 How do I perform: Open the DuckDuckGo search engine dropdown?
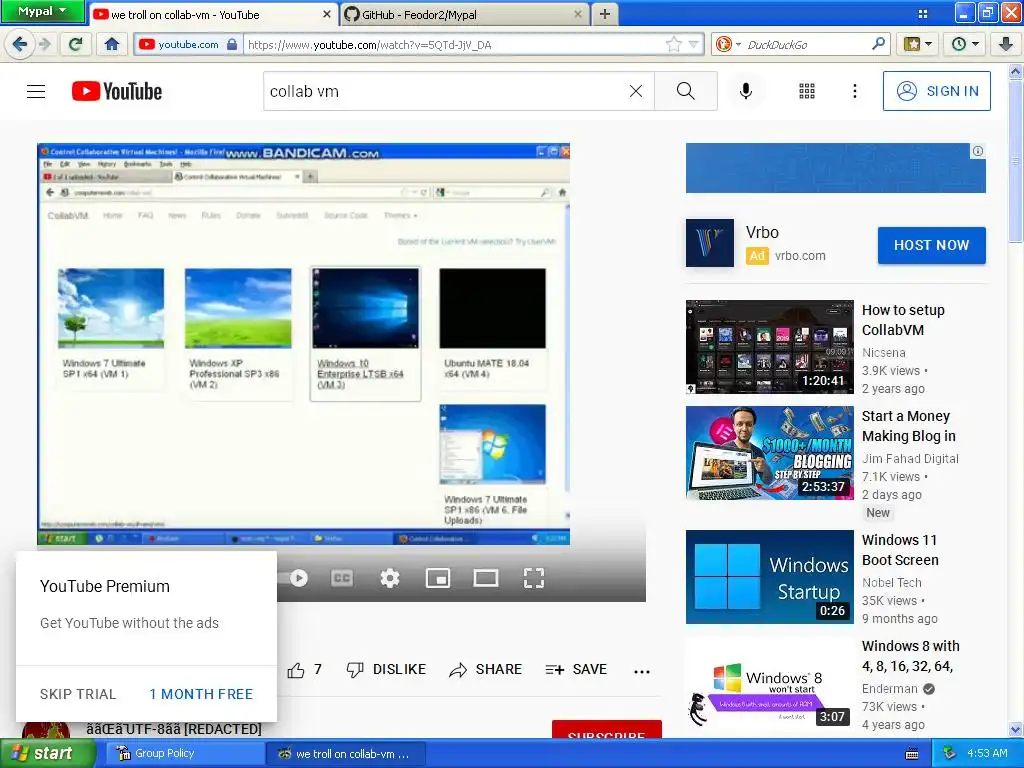tap(728, 44)
